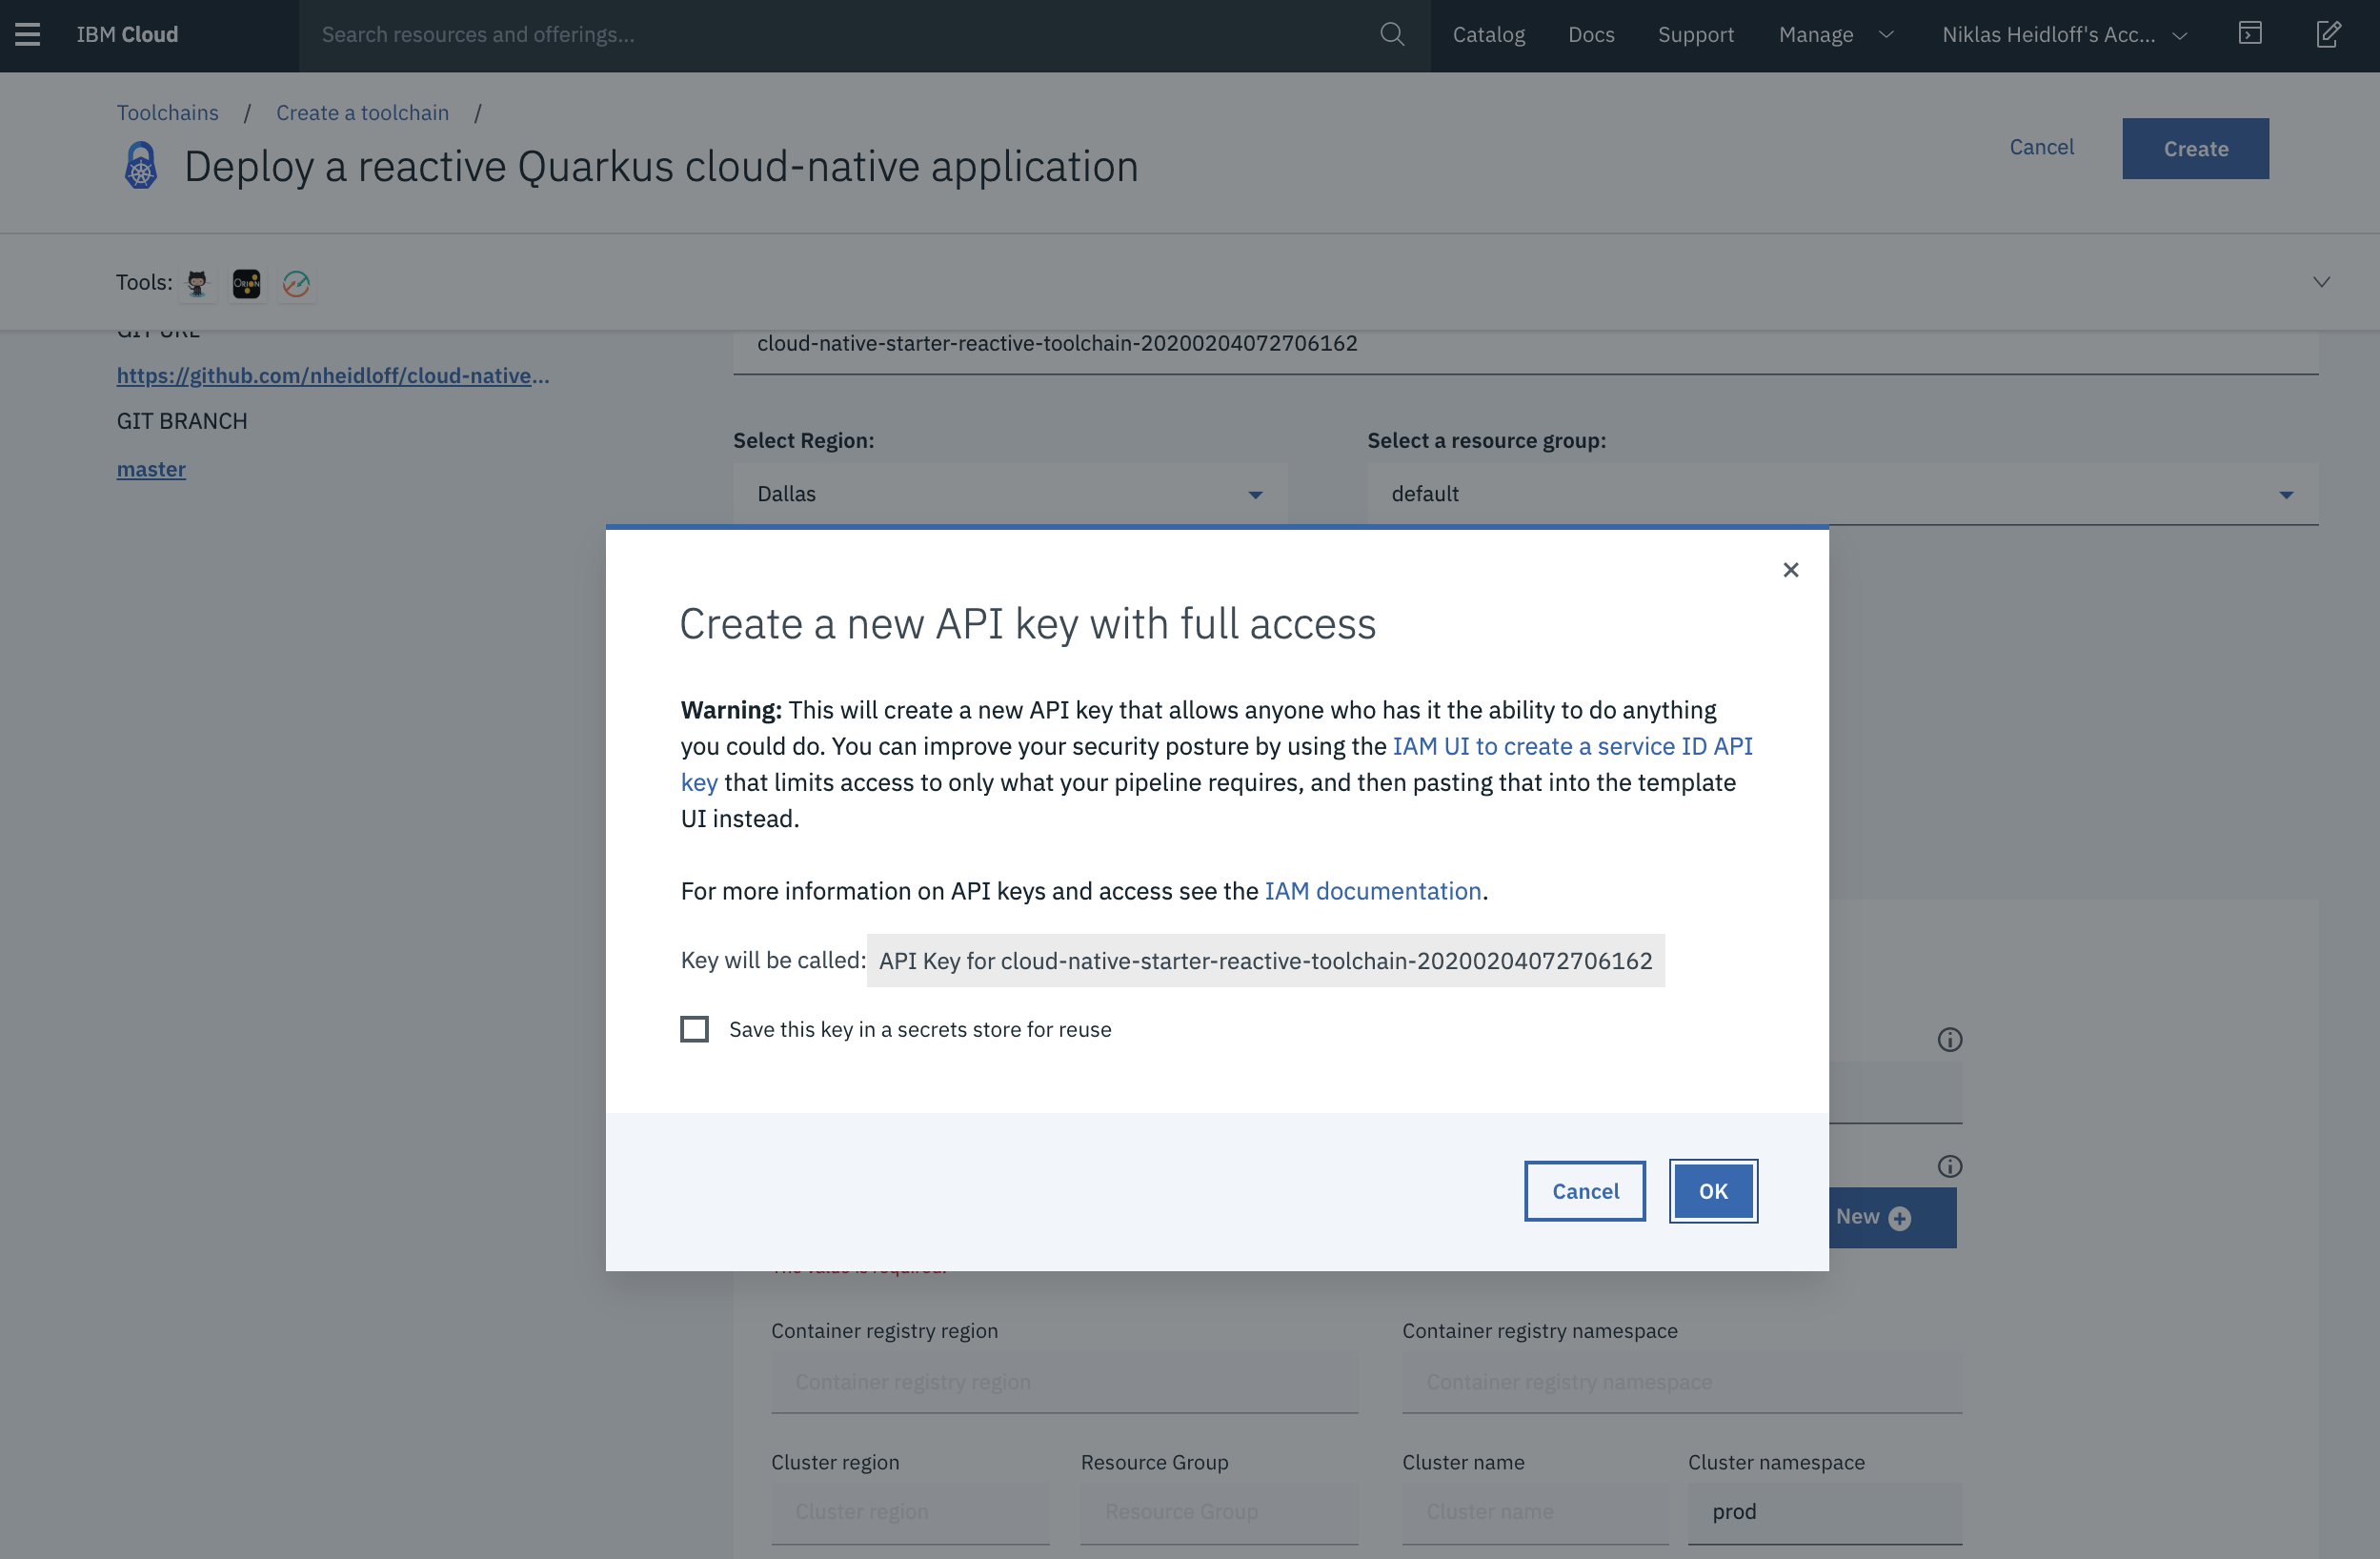Open the hamburger navigation menu
The width and height of the screenshot is (2380, 1559).
[x=28, y=35]
